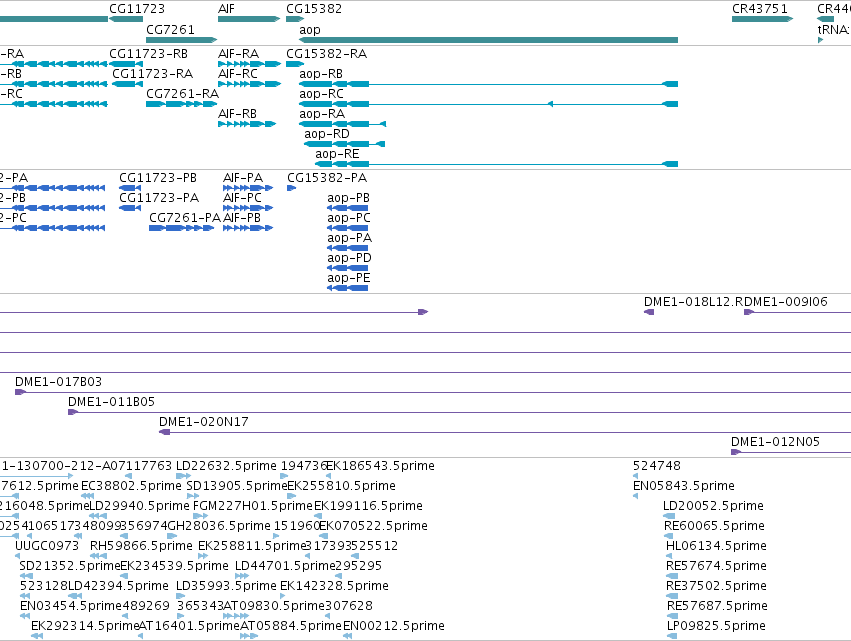The image size is (851, 641).
Task: Click the aop-PE protein label
Action: point(348,278)
